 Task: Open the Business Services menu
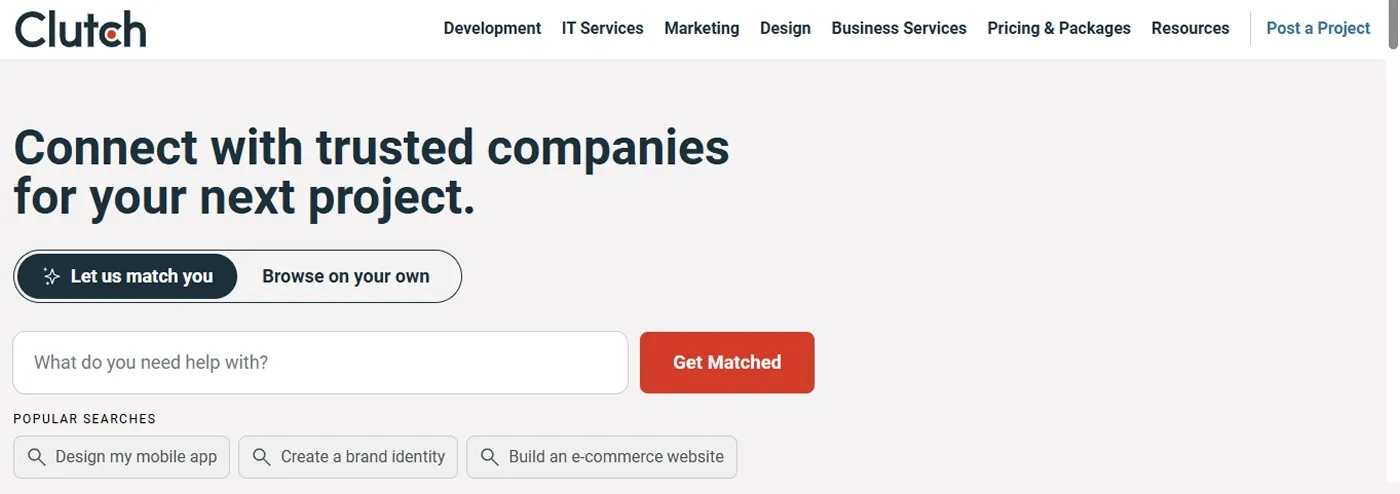point(898,29)
